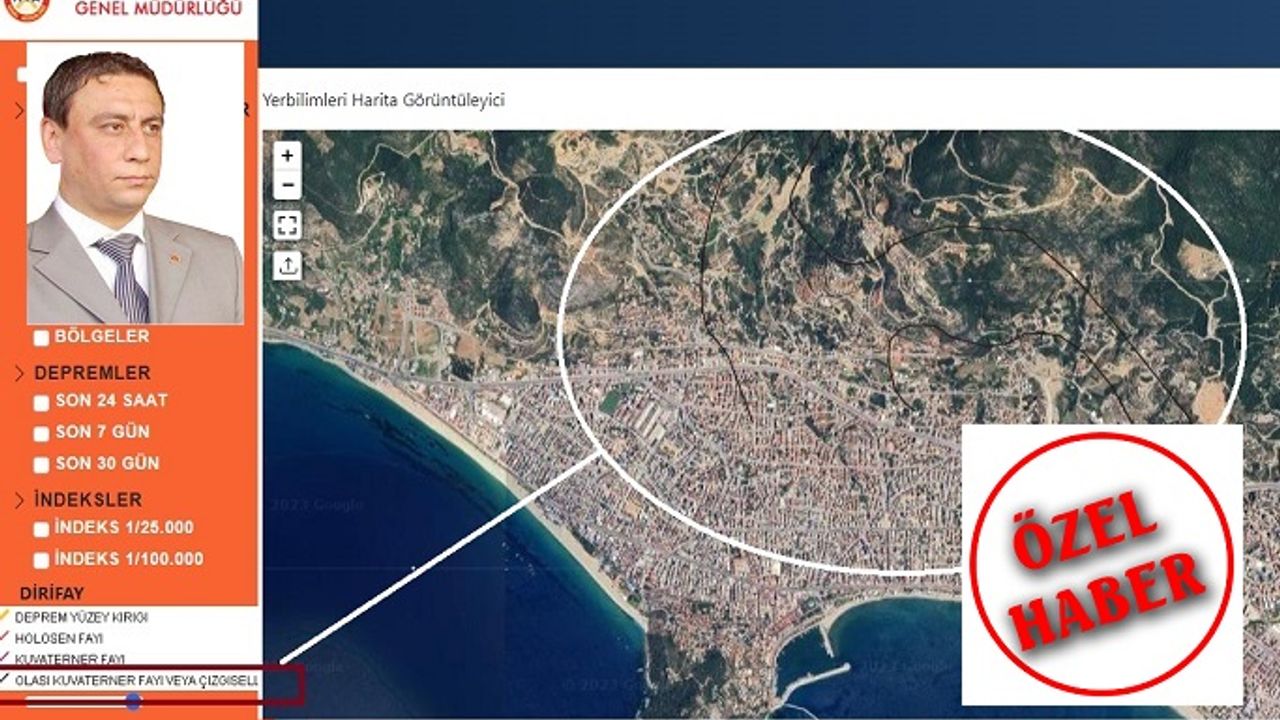Zoom out the map with minus button

point(287,184)
